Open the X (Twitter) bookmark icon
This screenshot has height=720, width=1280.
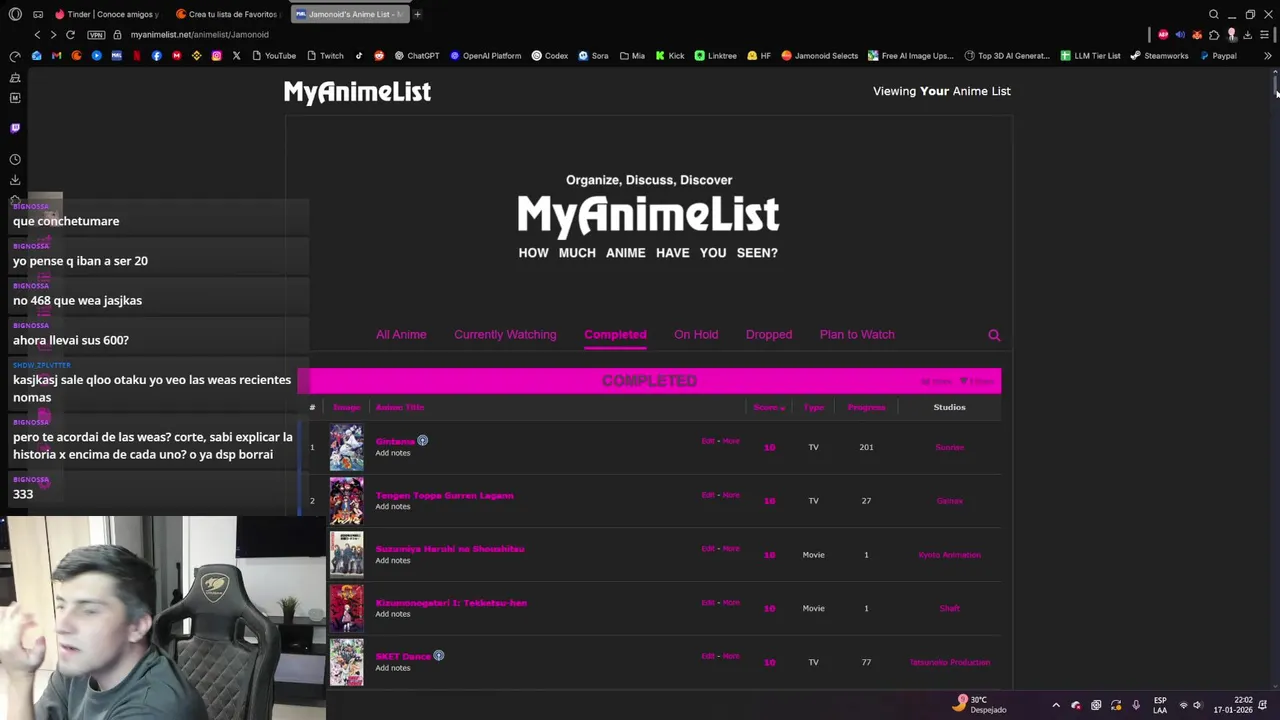[236, 56]
